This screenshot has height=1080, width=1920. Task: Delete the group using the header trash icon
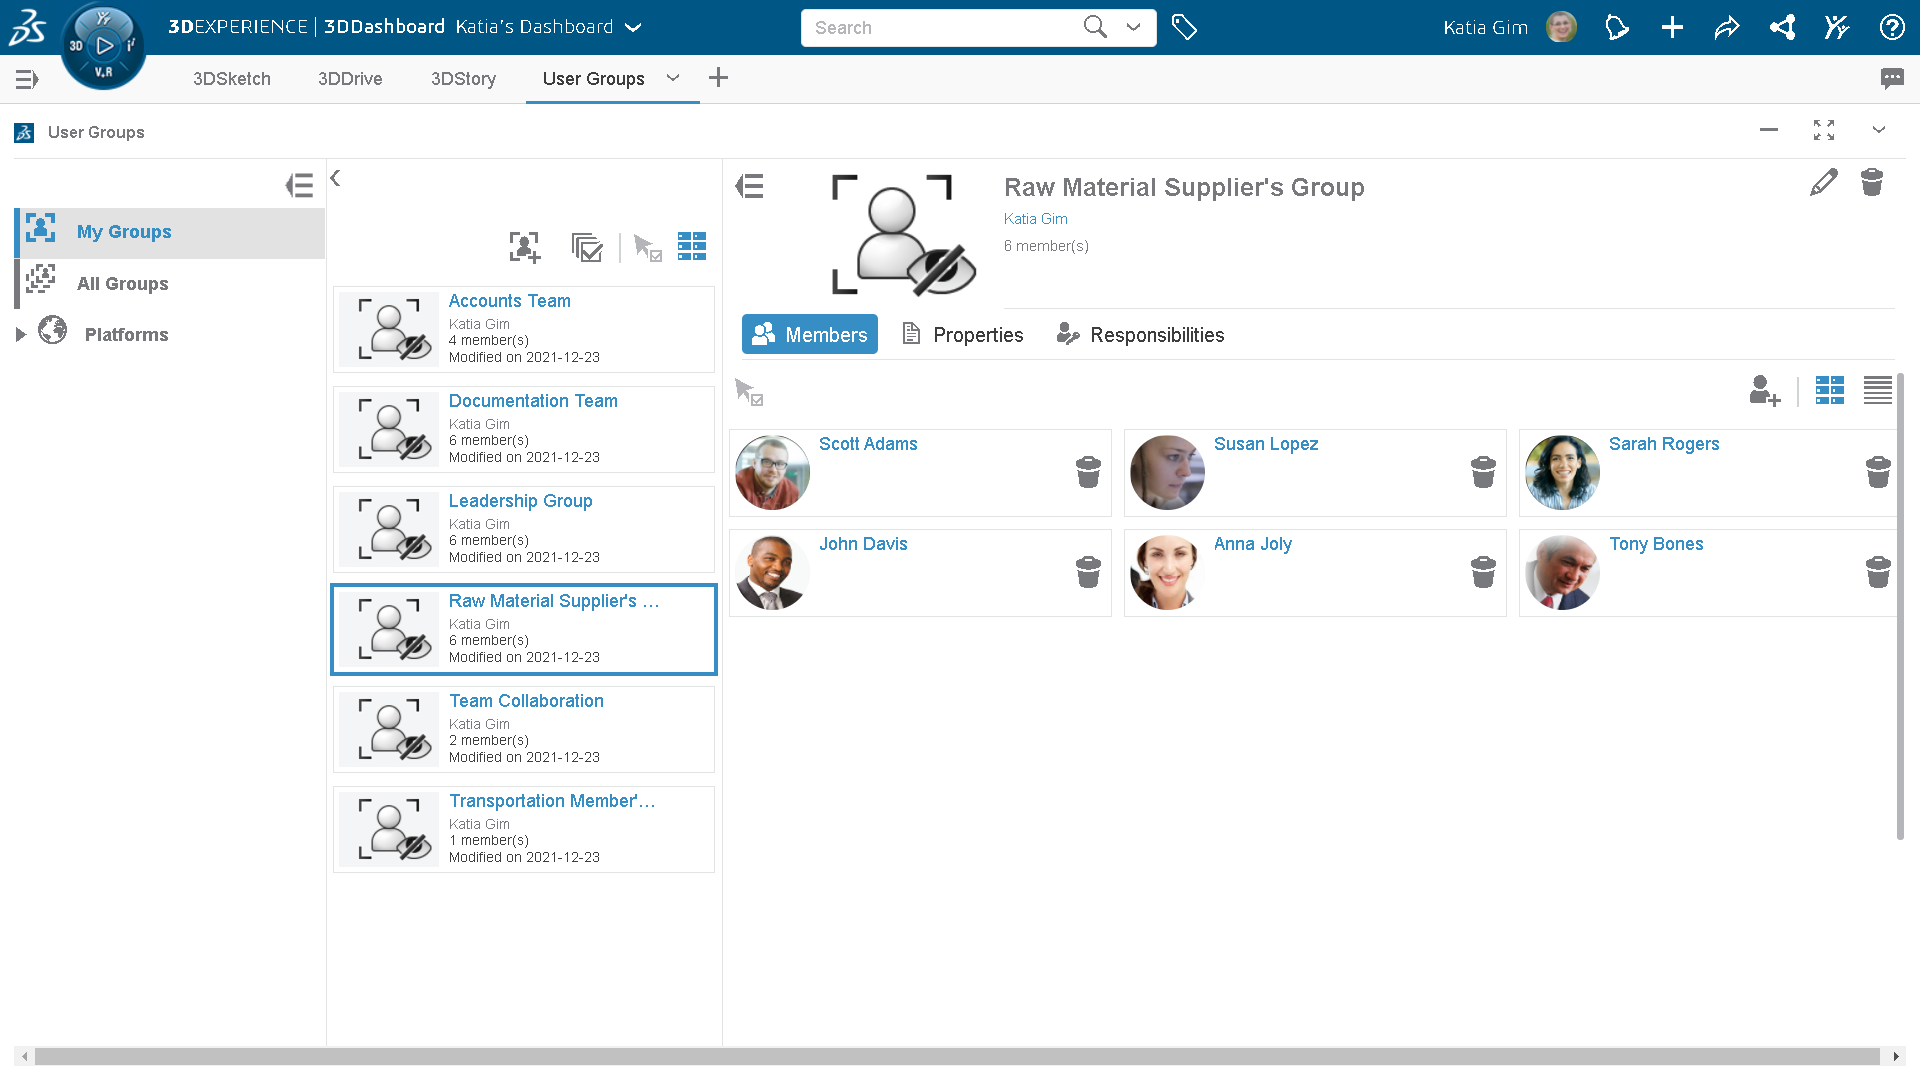click(1871, 183)
